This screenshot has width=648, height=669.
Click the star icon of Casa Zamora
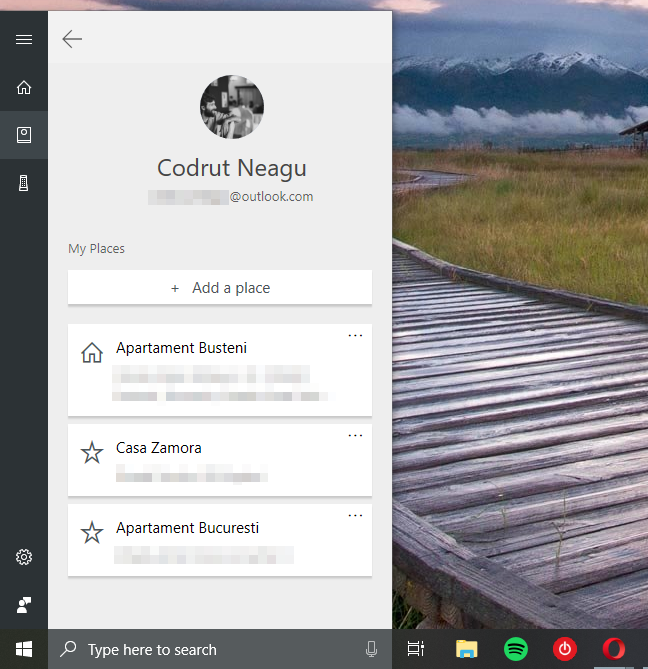92,452
